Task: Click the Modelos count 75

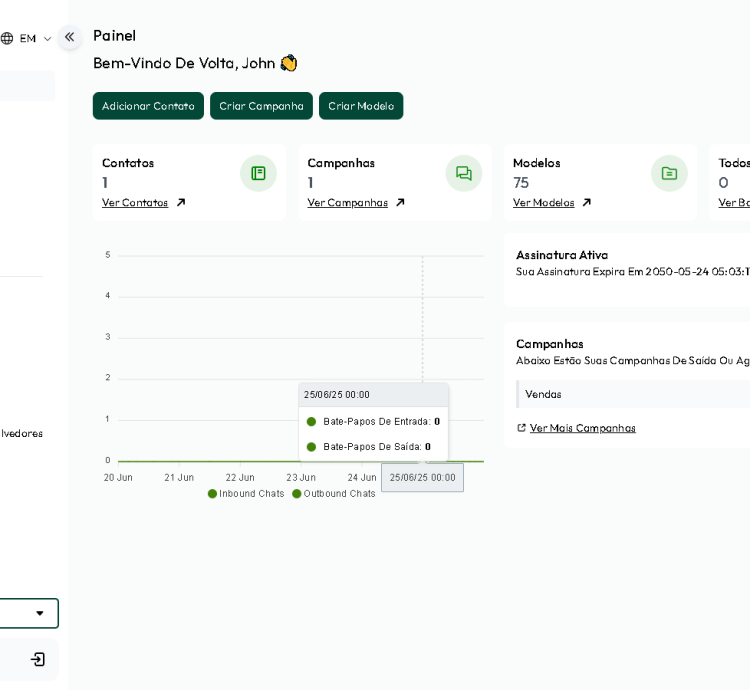Action: point(521,183)
